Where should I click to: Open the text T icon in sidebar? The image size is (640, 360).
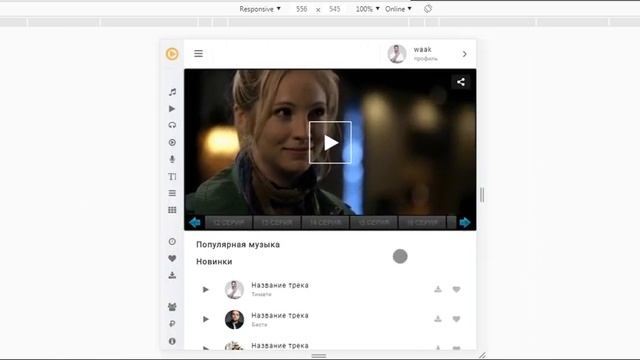[x=172, y=176]
